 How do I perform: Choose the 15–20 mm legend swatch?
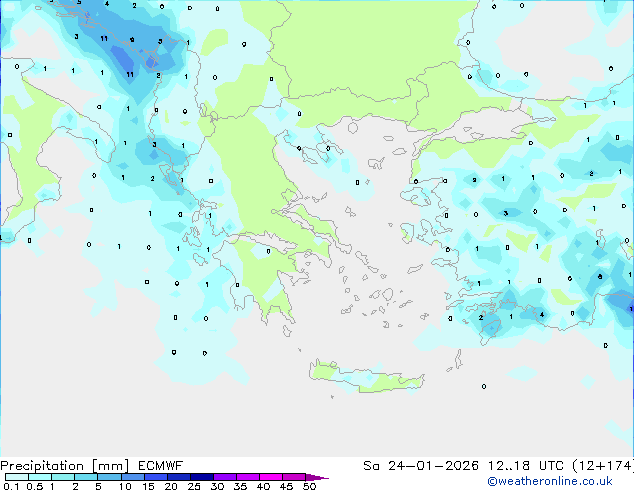155,477
